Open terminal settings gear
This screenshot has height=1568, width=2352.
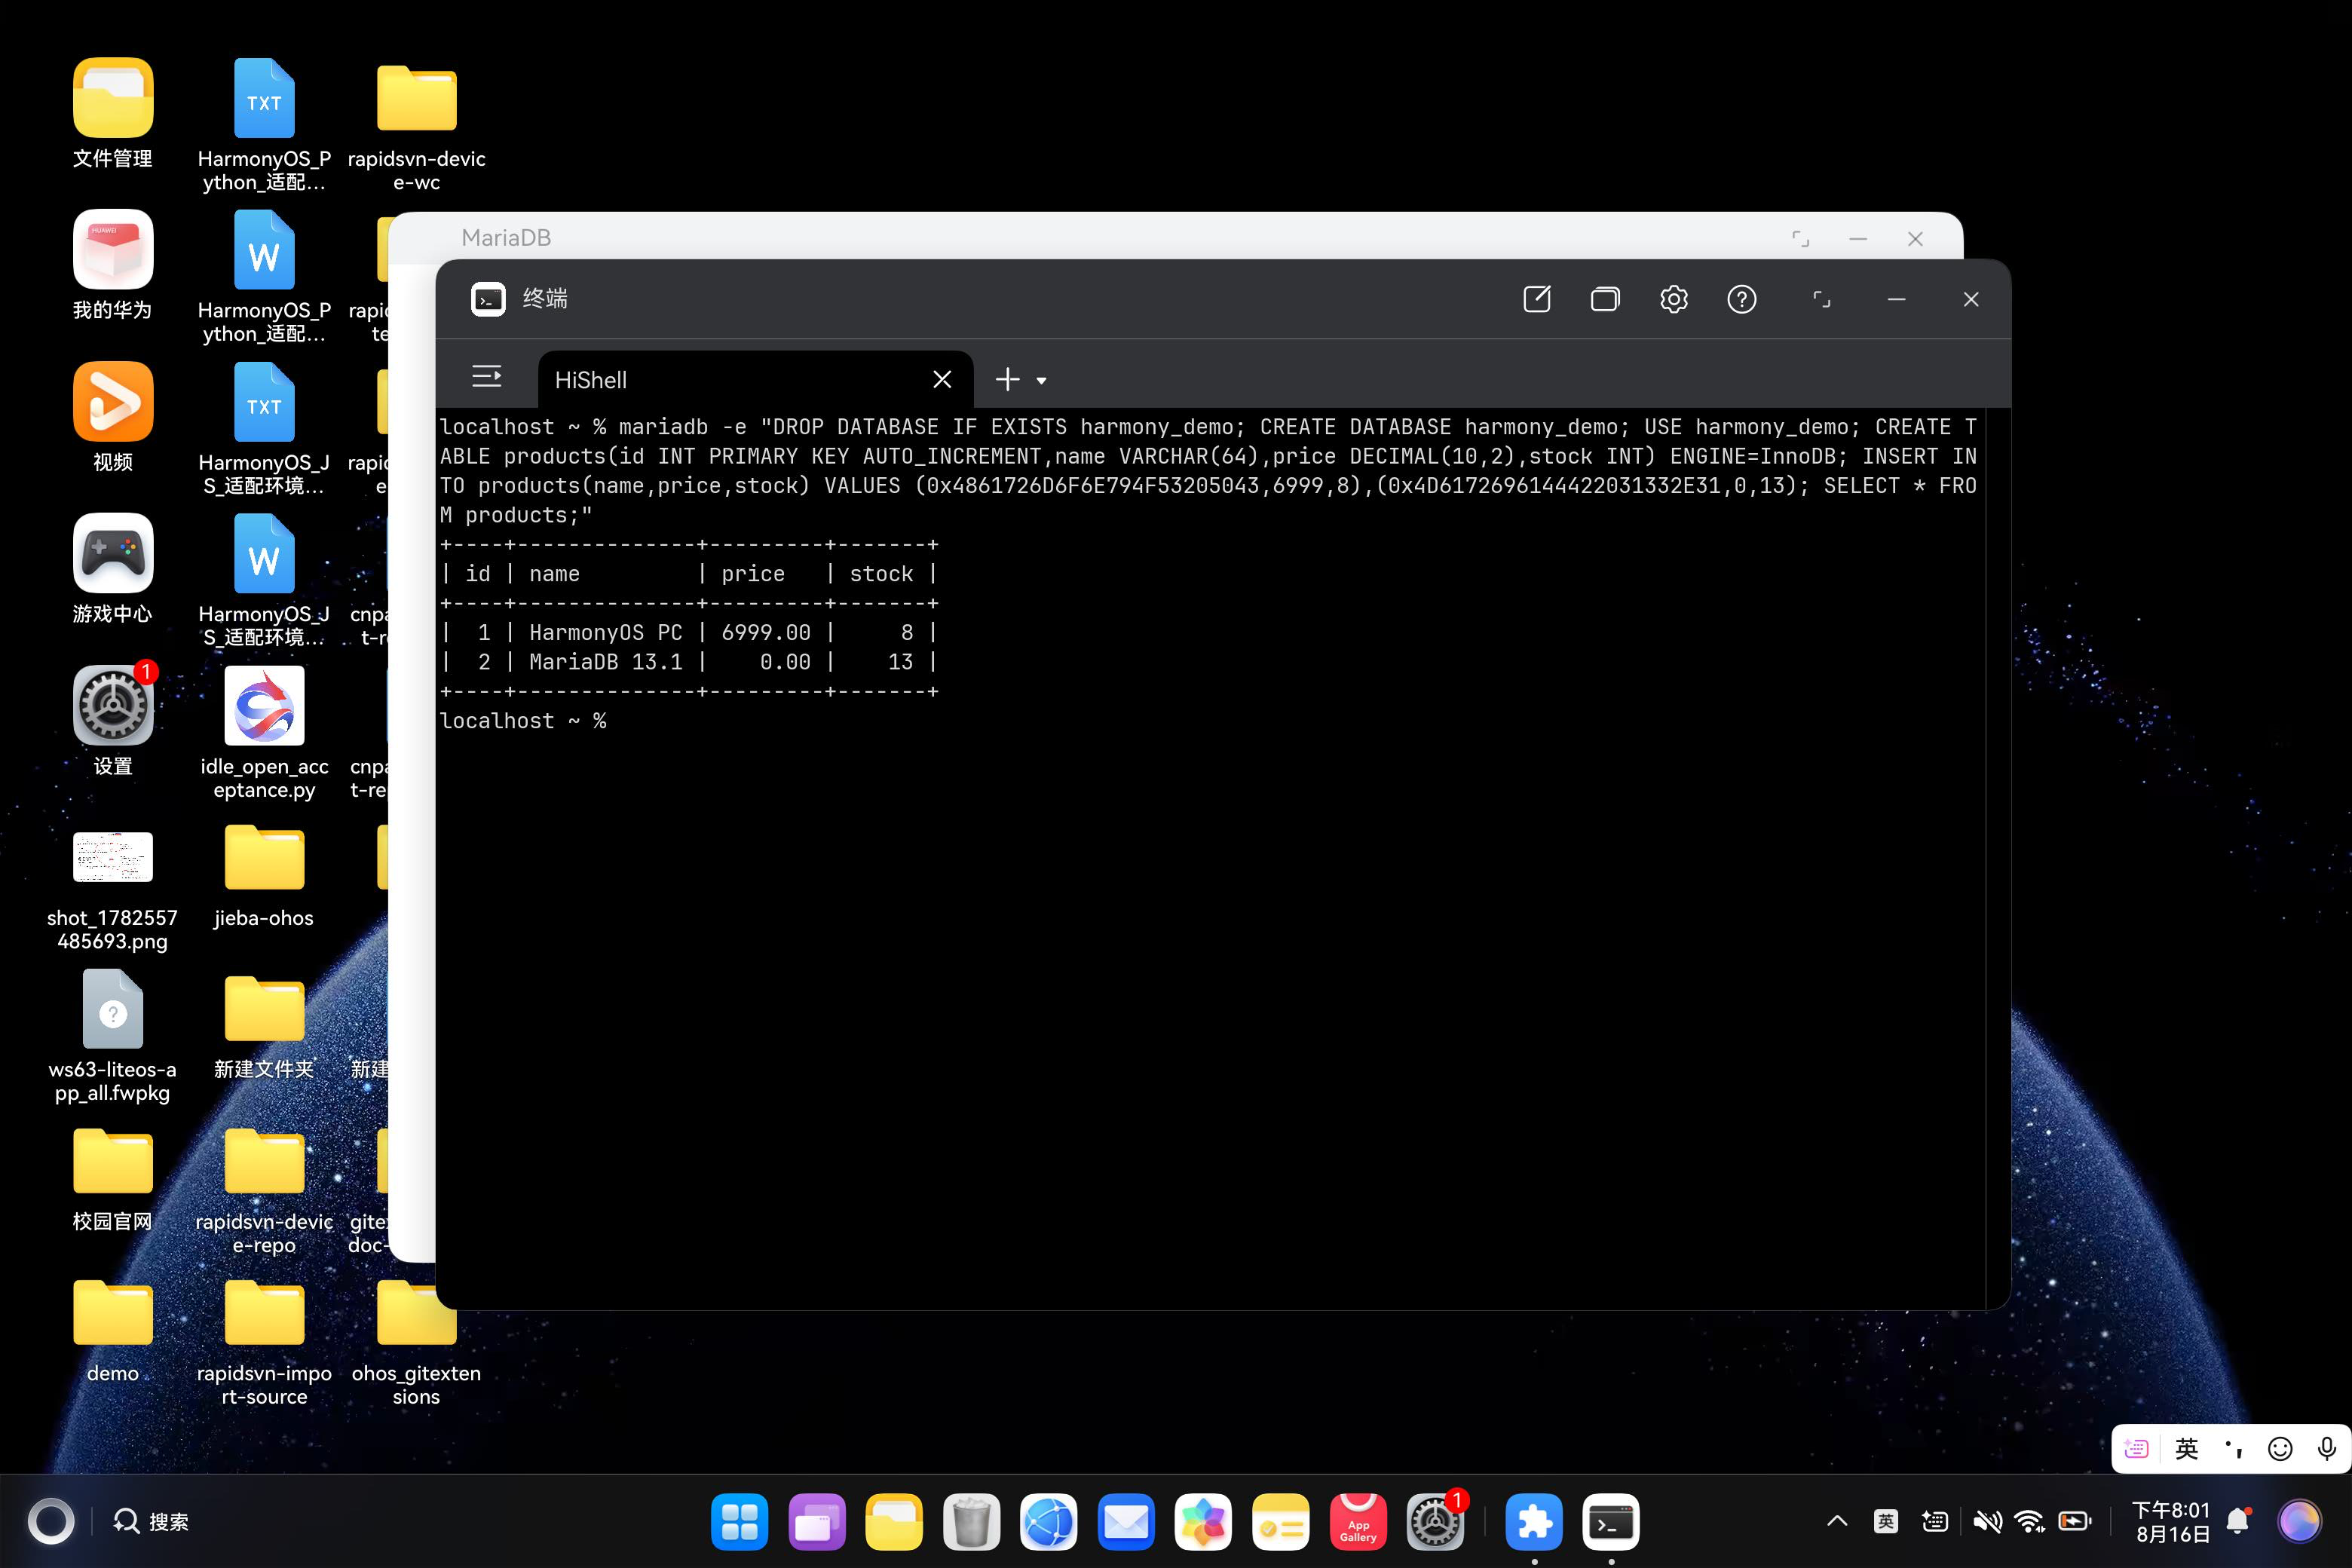click(x=1673, y=299)
